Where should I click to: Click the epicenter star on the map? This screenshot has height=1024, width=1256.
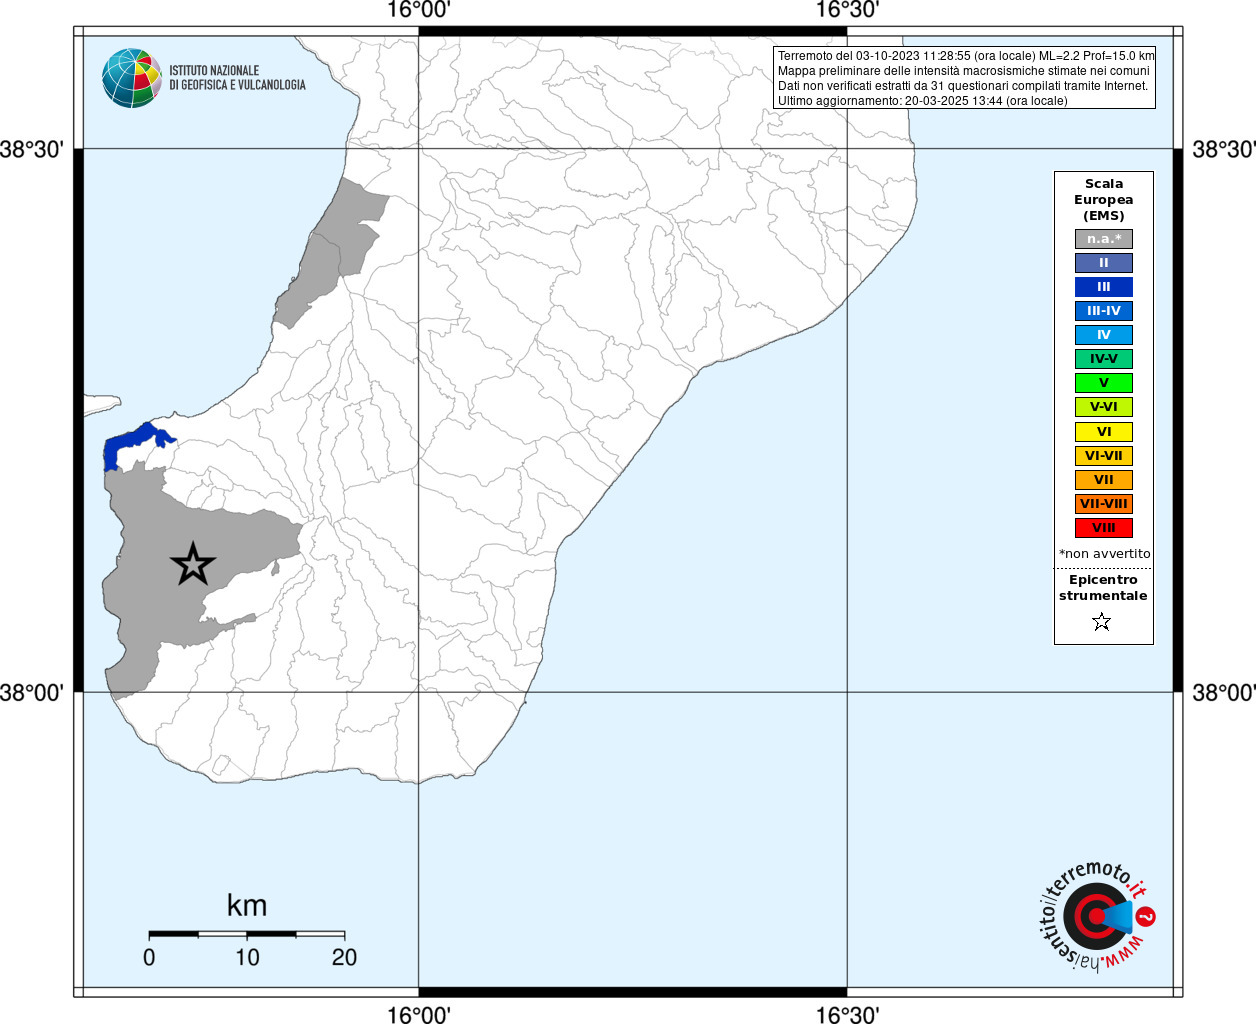pyautogui.click(x=193, y=564)
